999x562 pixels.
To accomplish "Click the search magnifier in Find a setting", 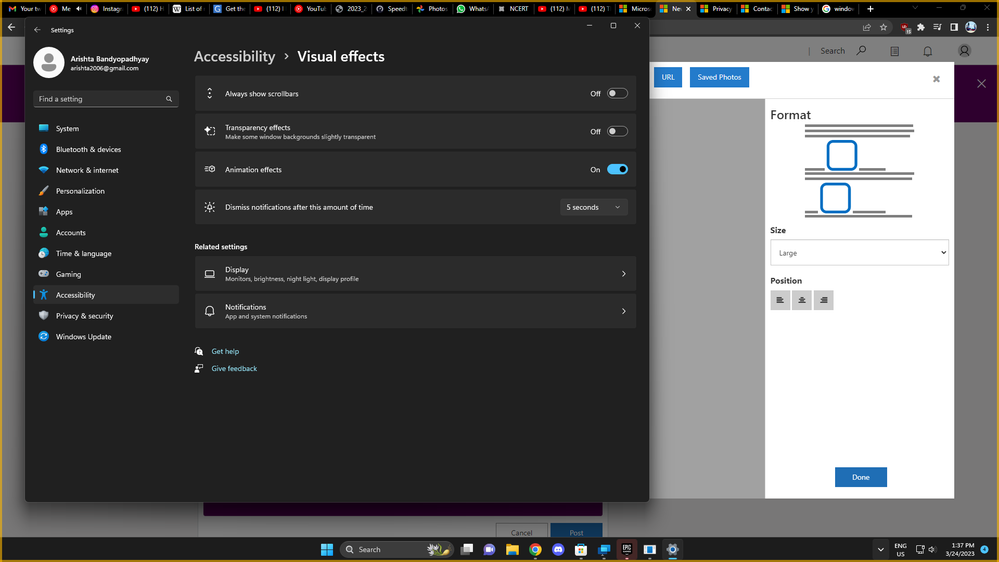I will (169, 99).
